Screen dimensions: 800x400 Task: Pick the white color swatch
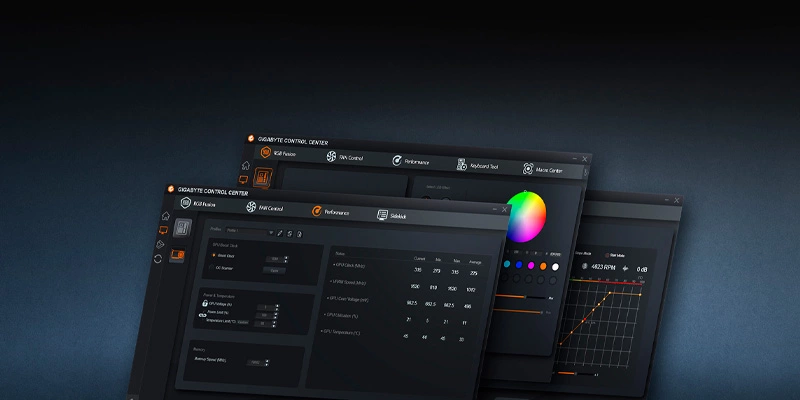click(555, 267)
